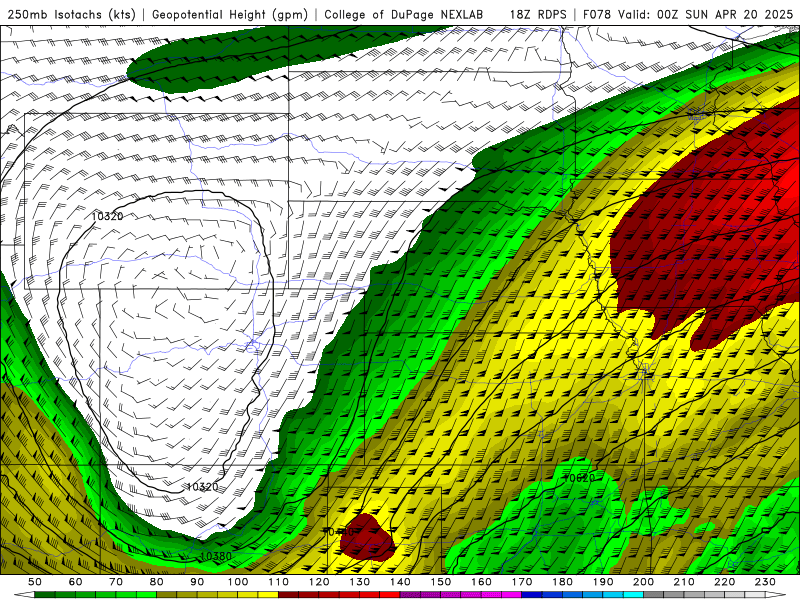The width and height of the screenshot is (800, 600).
Task: Click the '210' value on the color scale
Action: pyautogui.click(x=684, y=582)
